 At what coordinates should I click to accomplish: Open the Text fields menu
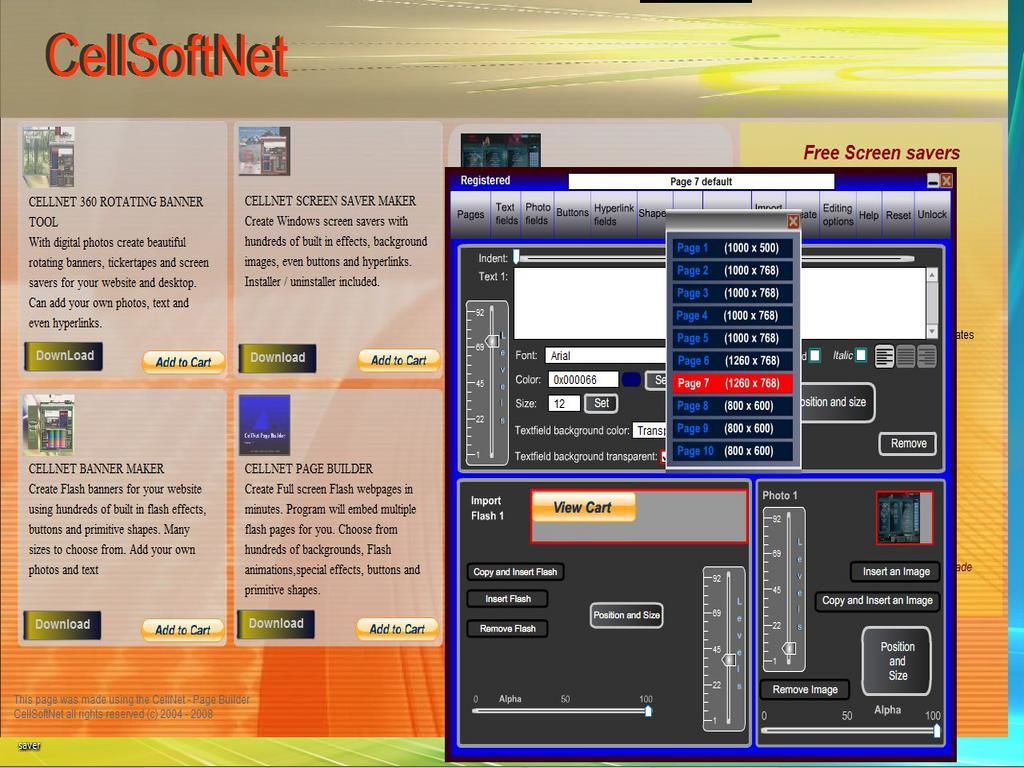[x=506, y=214]
